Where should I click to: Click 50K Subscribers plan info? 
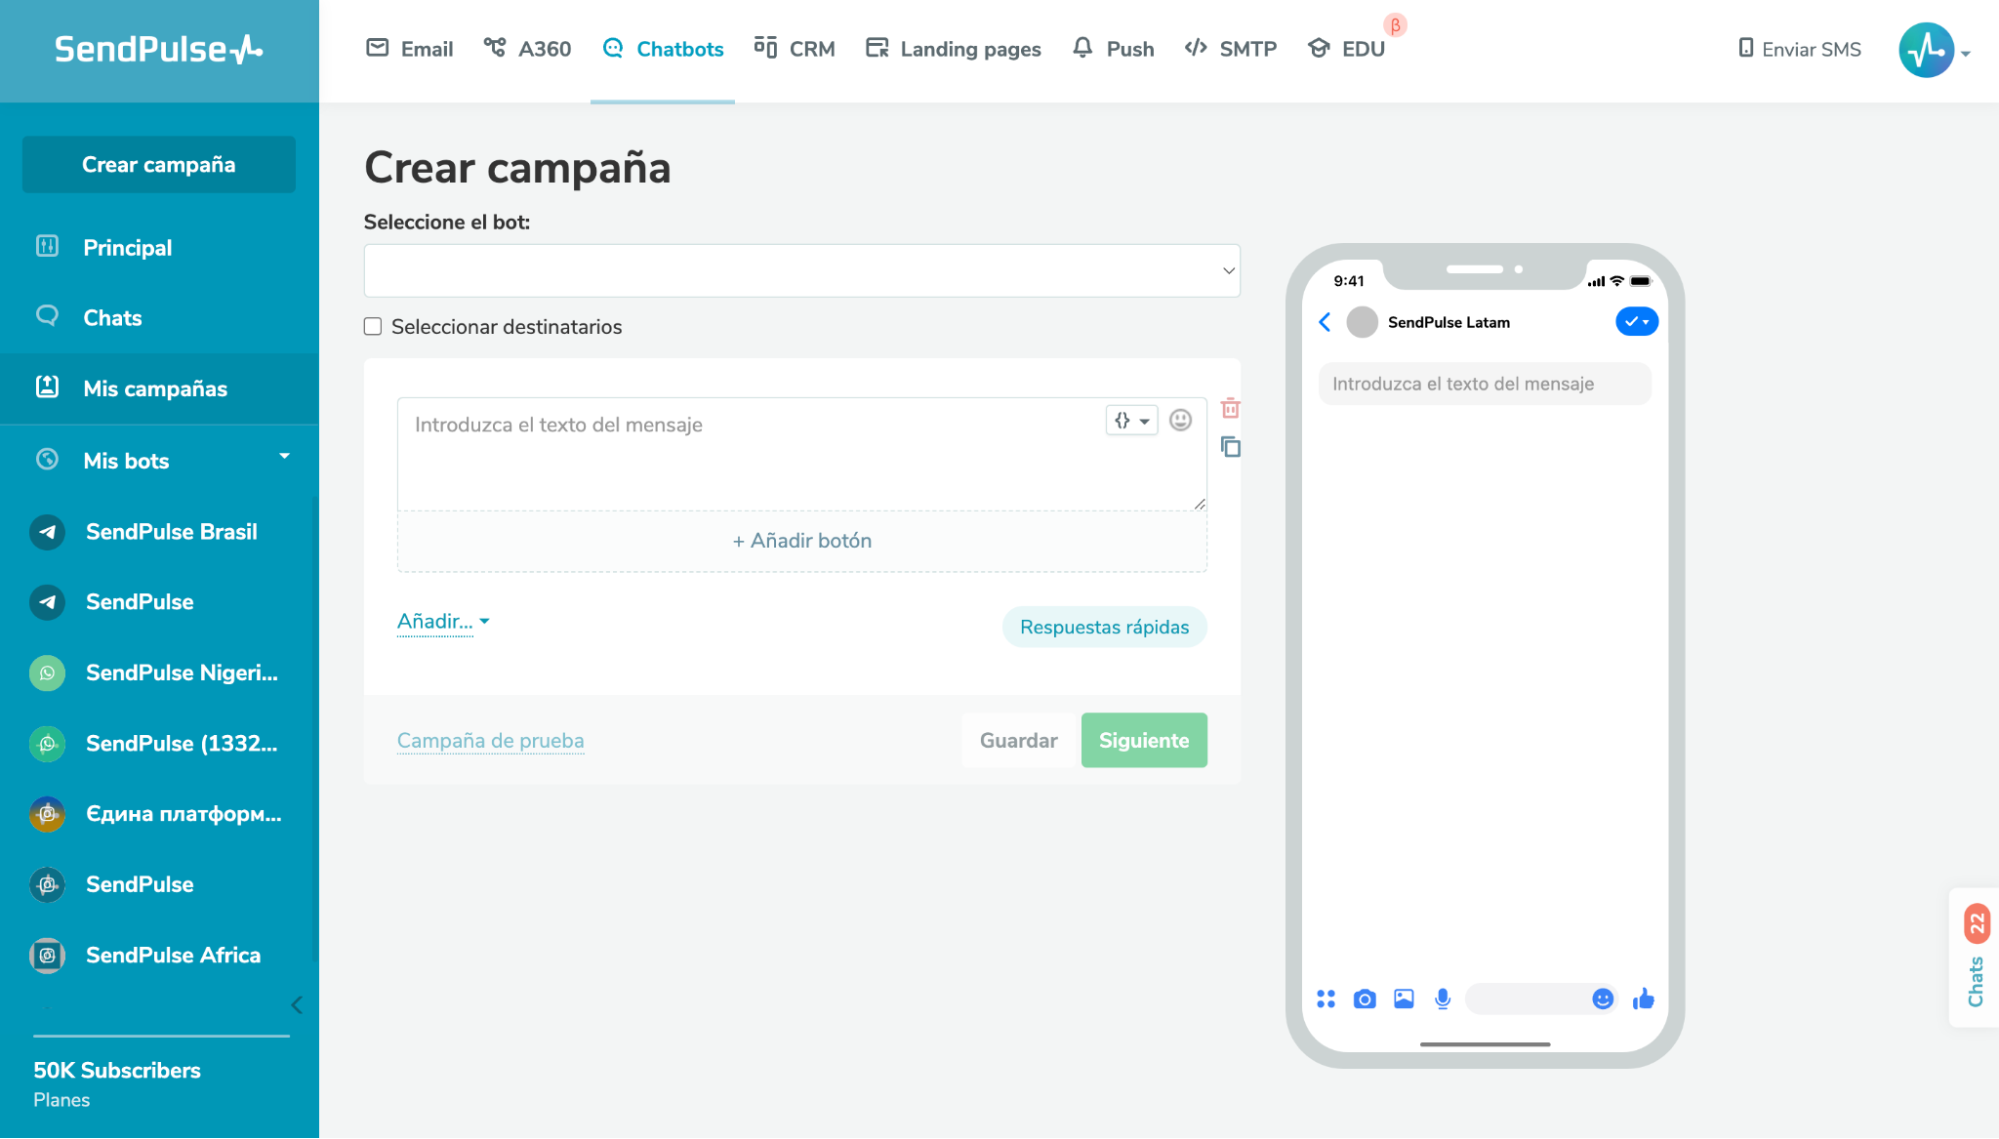117,1071
